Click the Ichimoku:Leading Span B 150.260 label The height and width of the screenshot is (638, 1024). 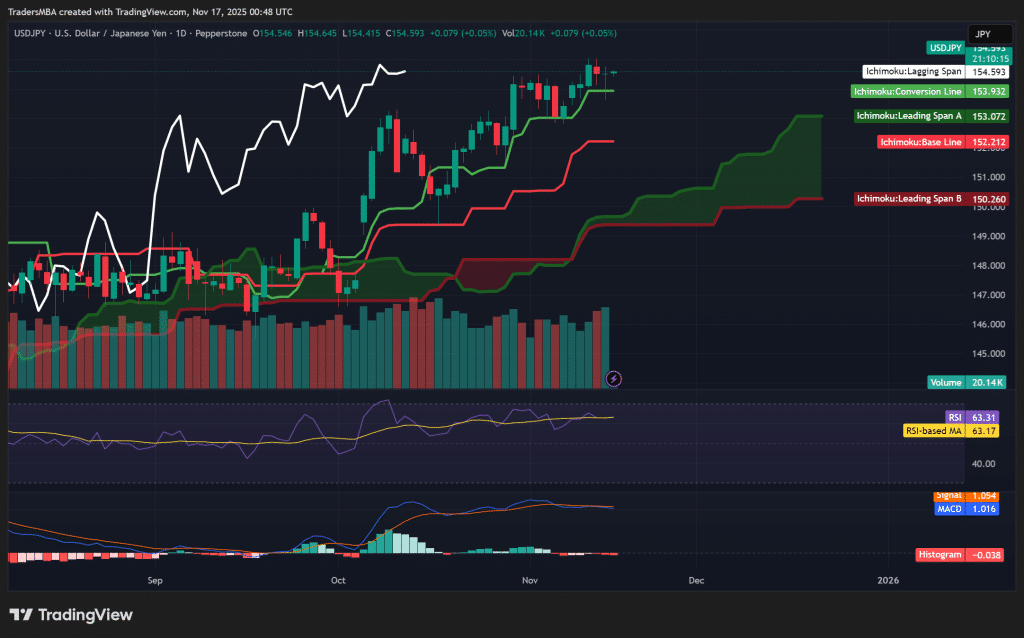tap(933, 198)
